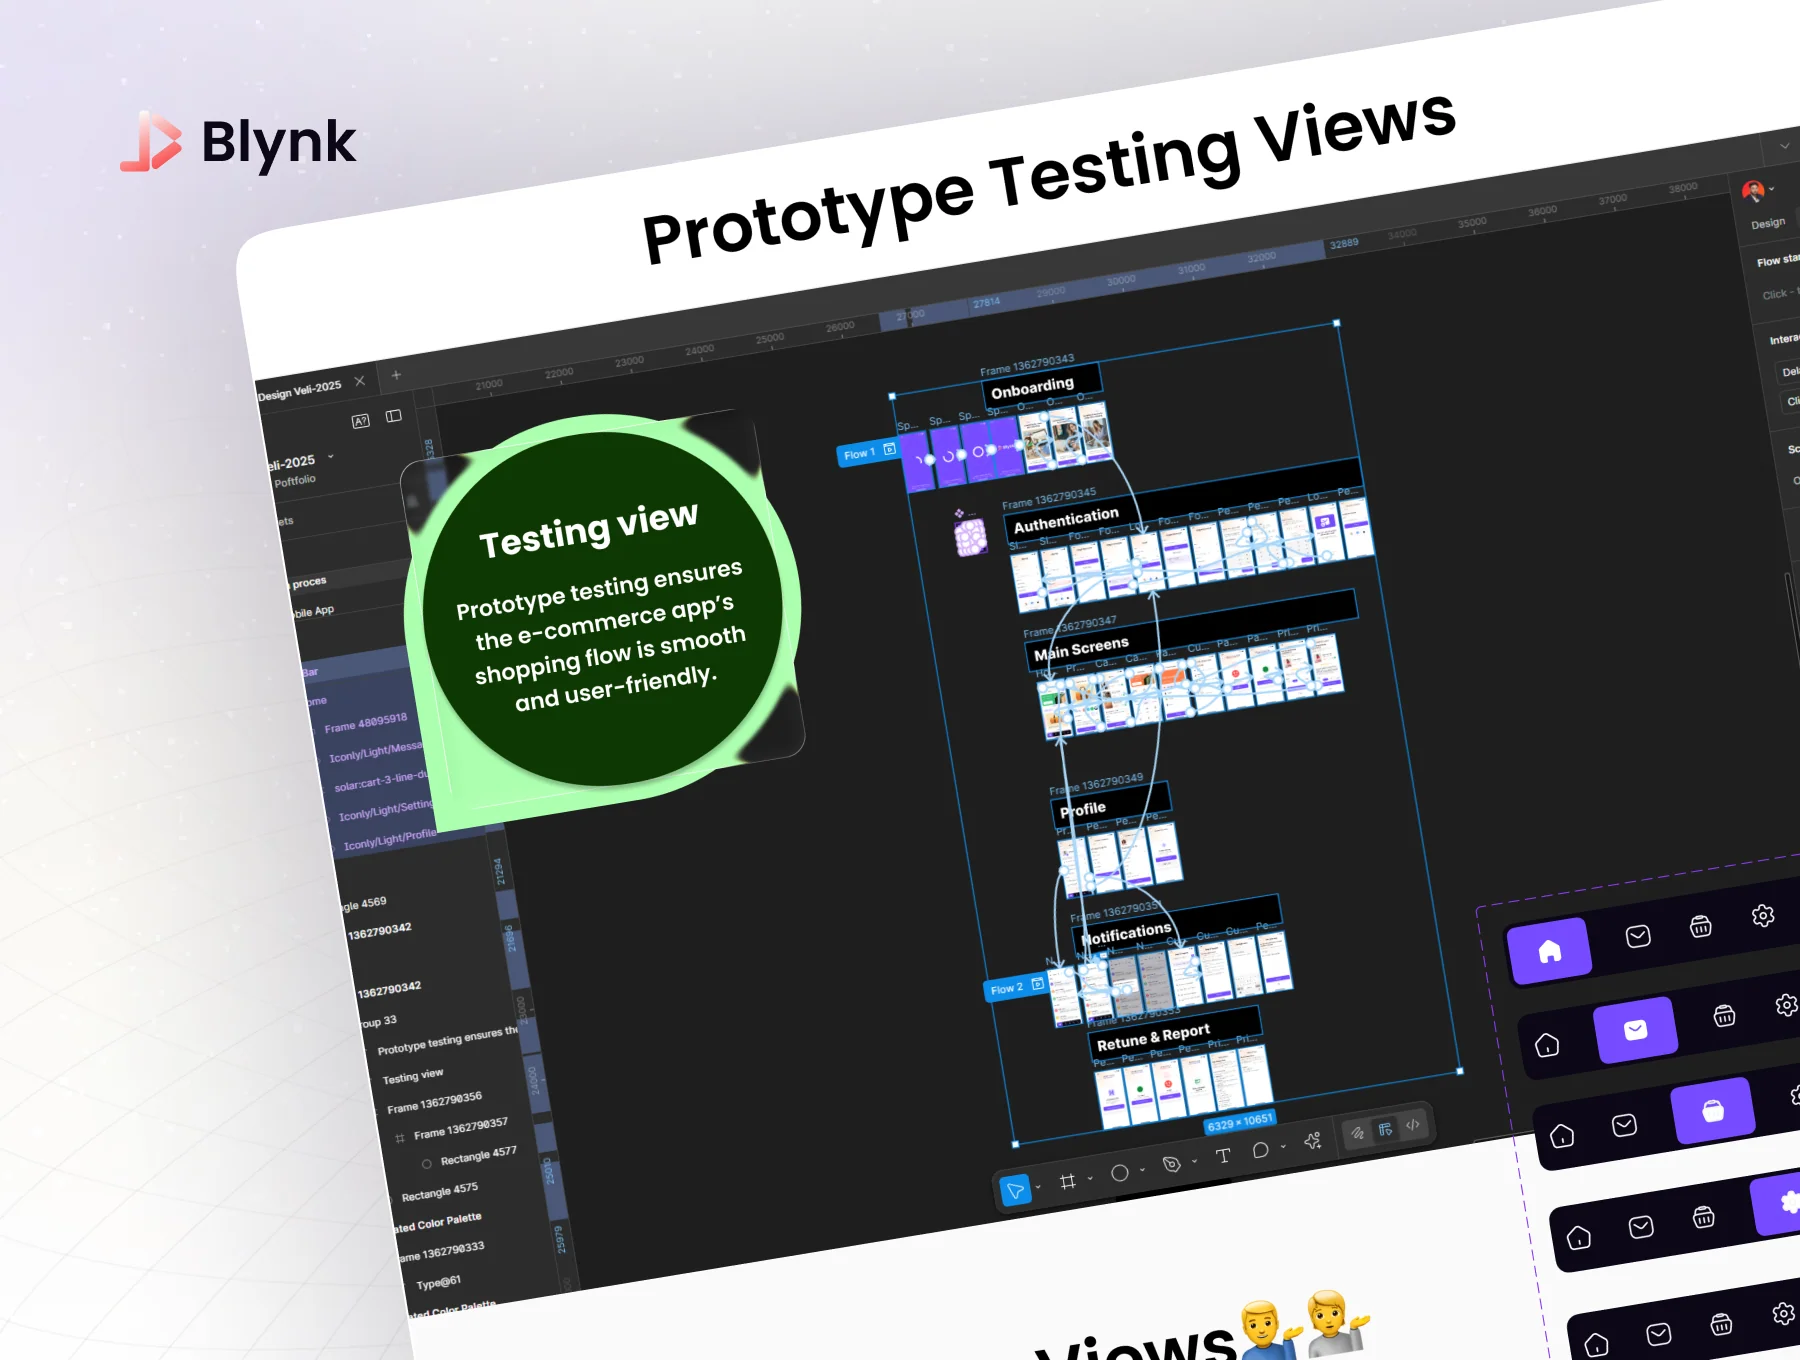
Task: Click the settings gear in first nav bar
Action: click(1763, 915)
